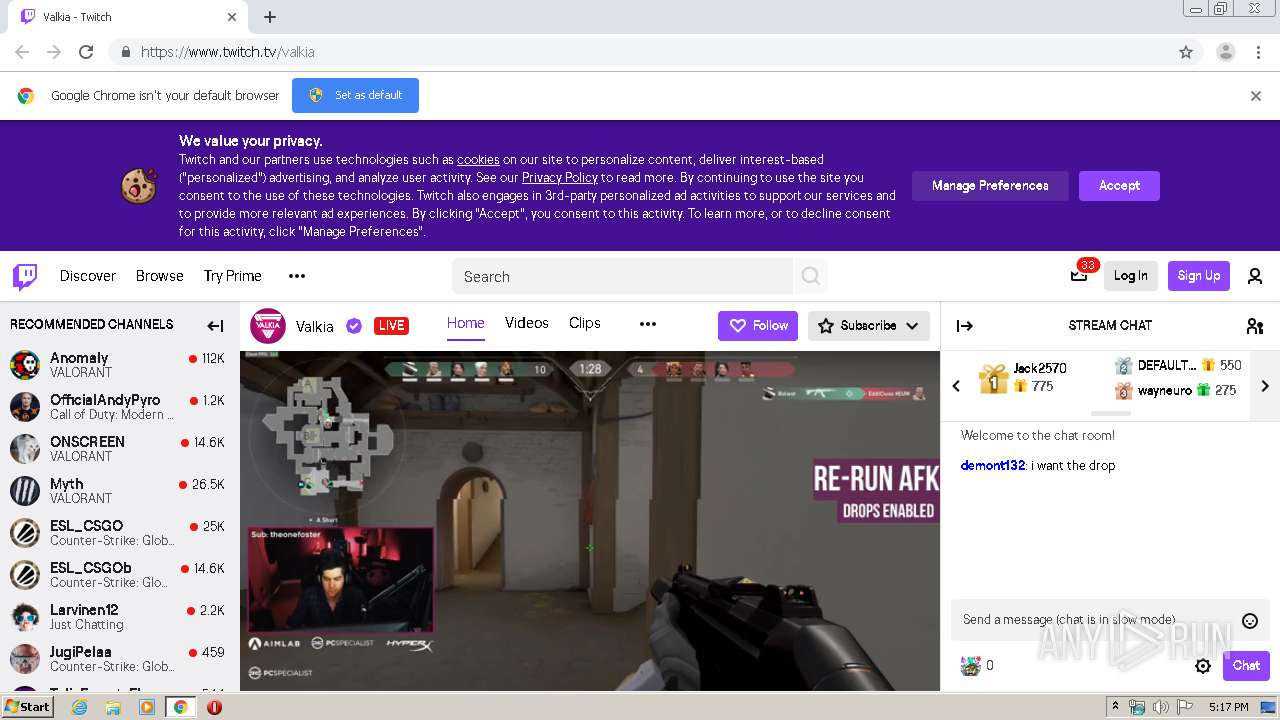The image size is (1280, 720).
Task: Open the ESL_CSGOb recommended channel
Action: [118, 575]
